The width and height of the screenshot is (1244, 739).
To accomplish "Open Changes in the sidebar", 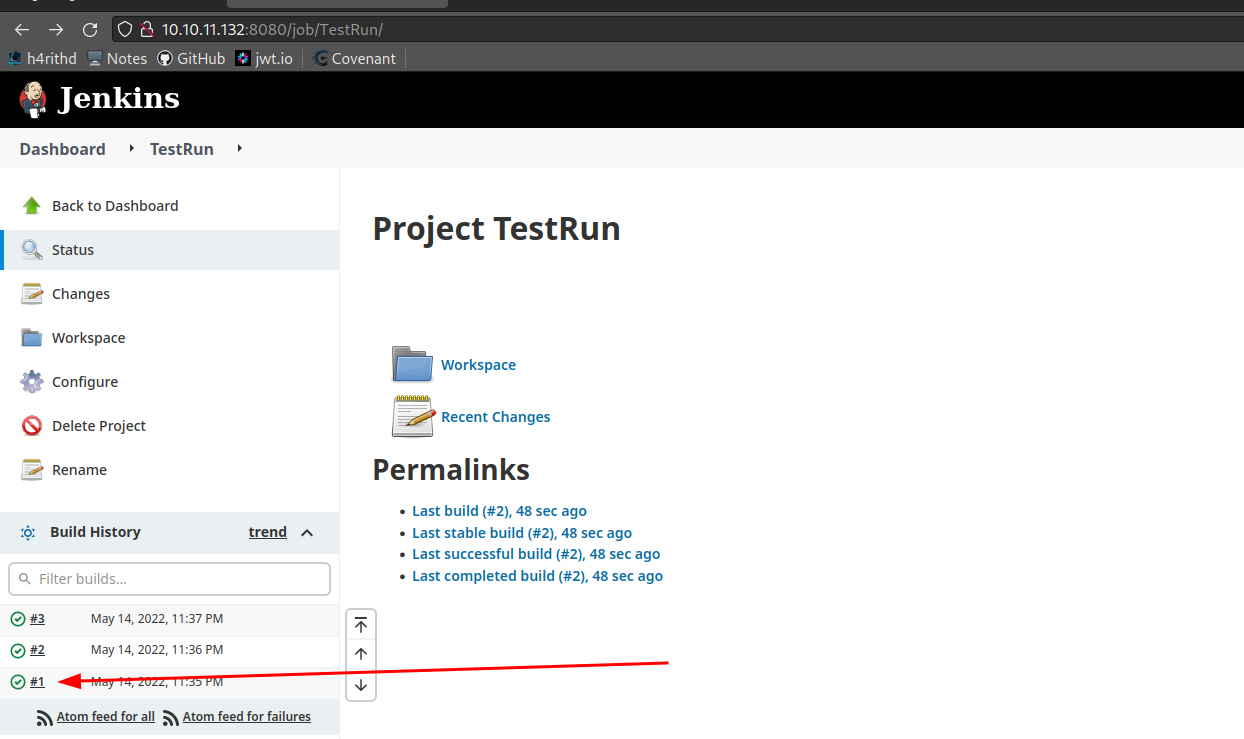I will pos(170,294).
